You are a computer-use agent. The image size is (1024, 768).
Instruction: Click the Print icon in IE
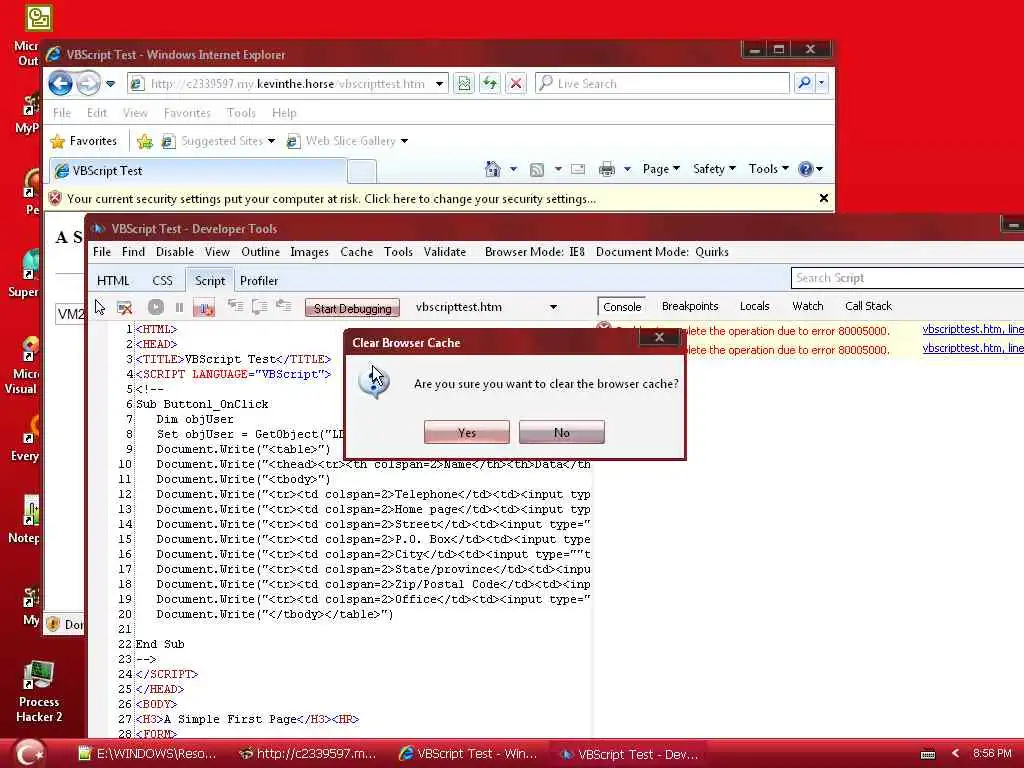pyautogui.click(x=607, y=169)
